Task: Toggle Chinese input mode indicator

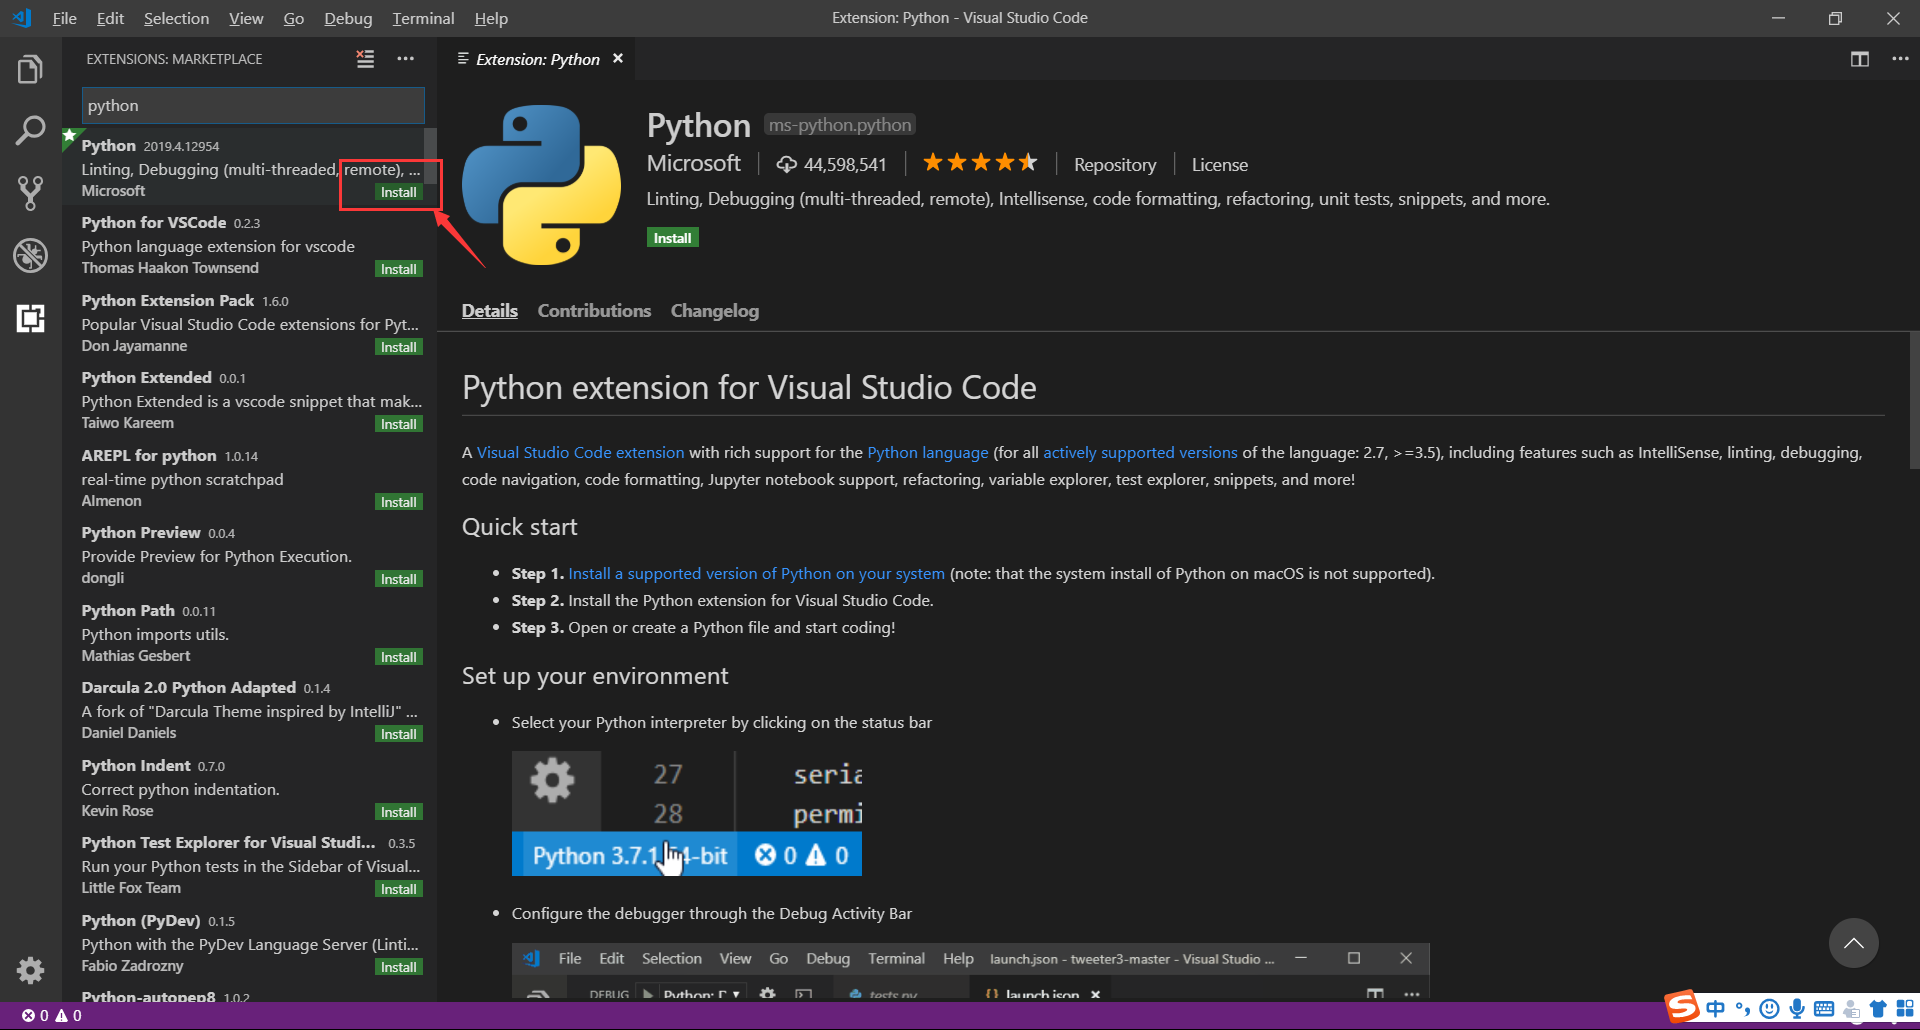Action: click(1716, 1008)
